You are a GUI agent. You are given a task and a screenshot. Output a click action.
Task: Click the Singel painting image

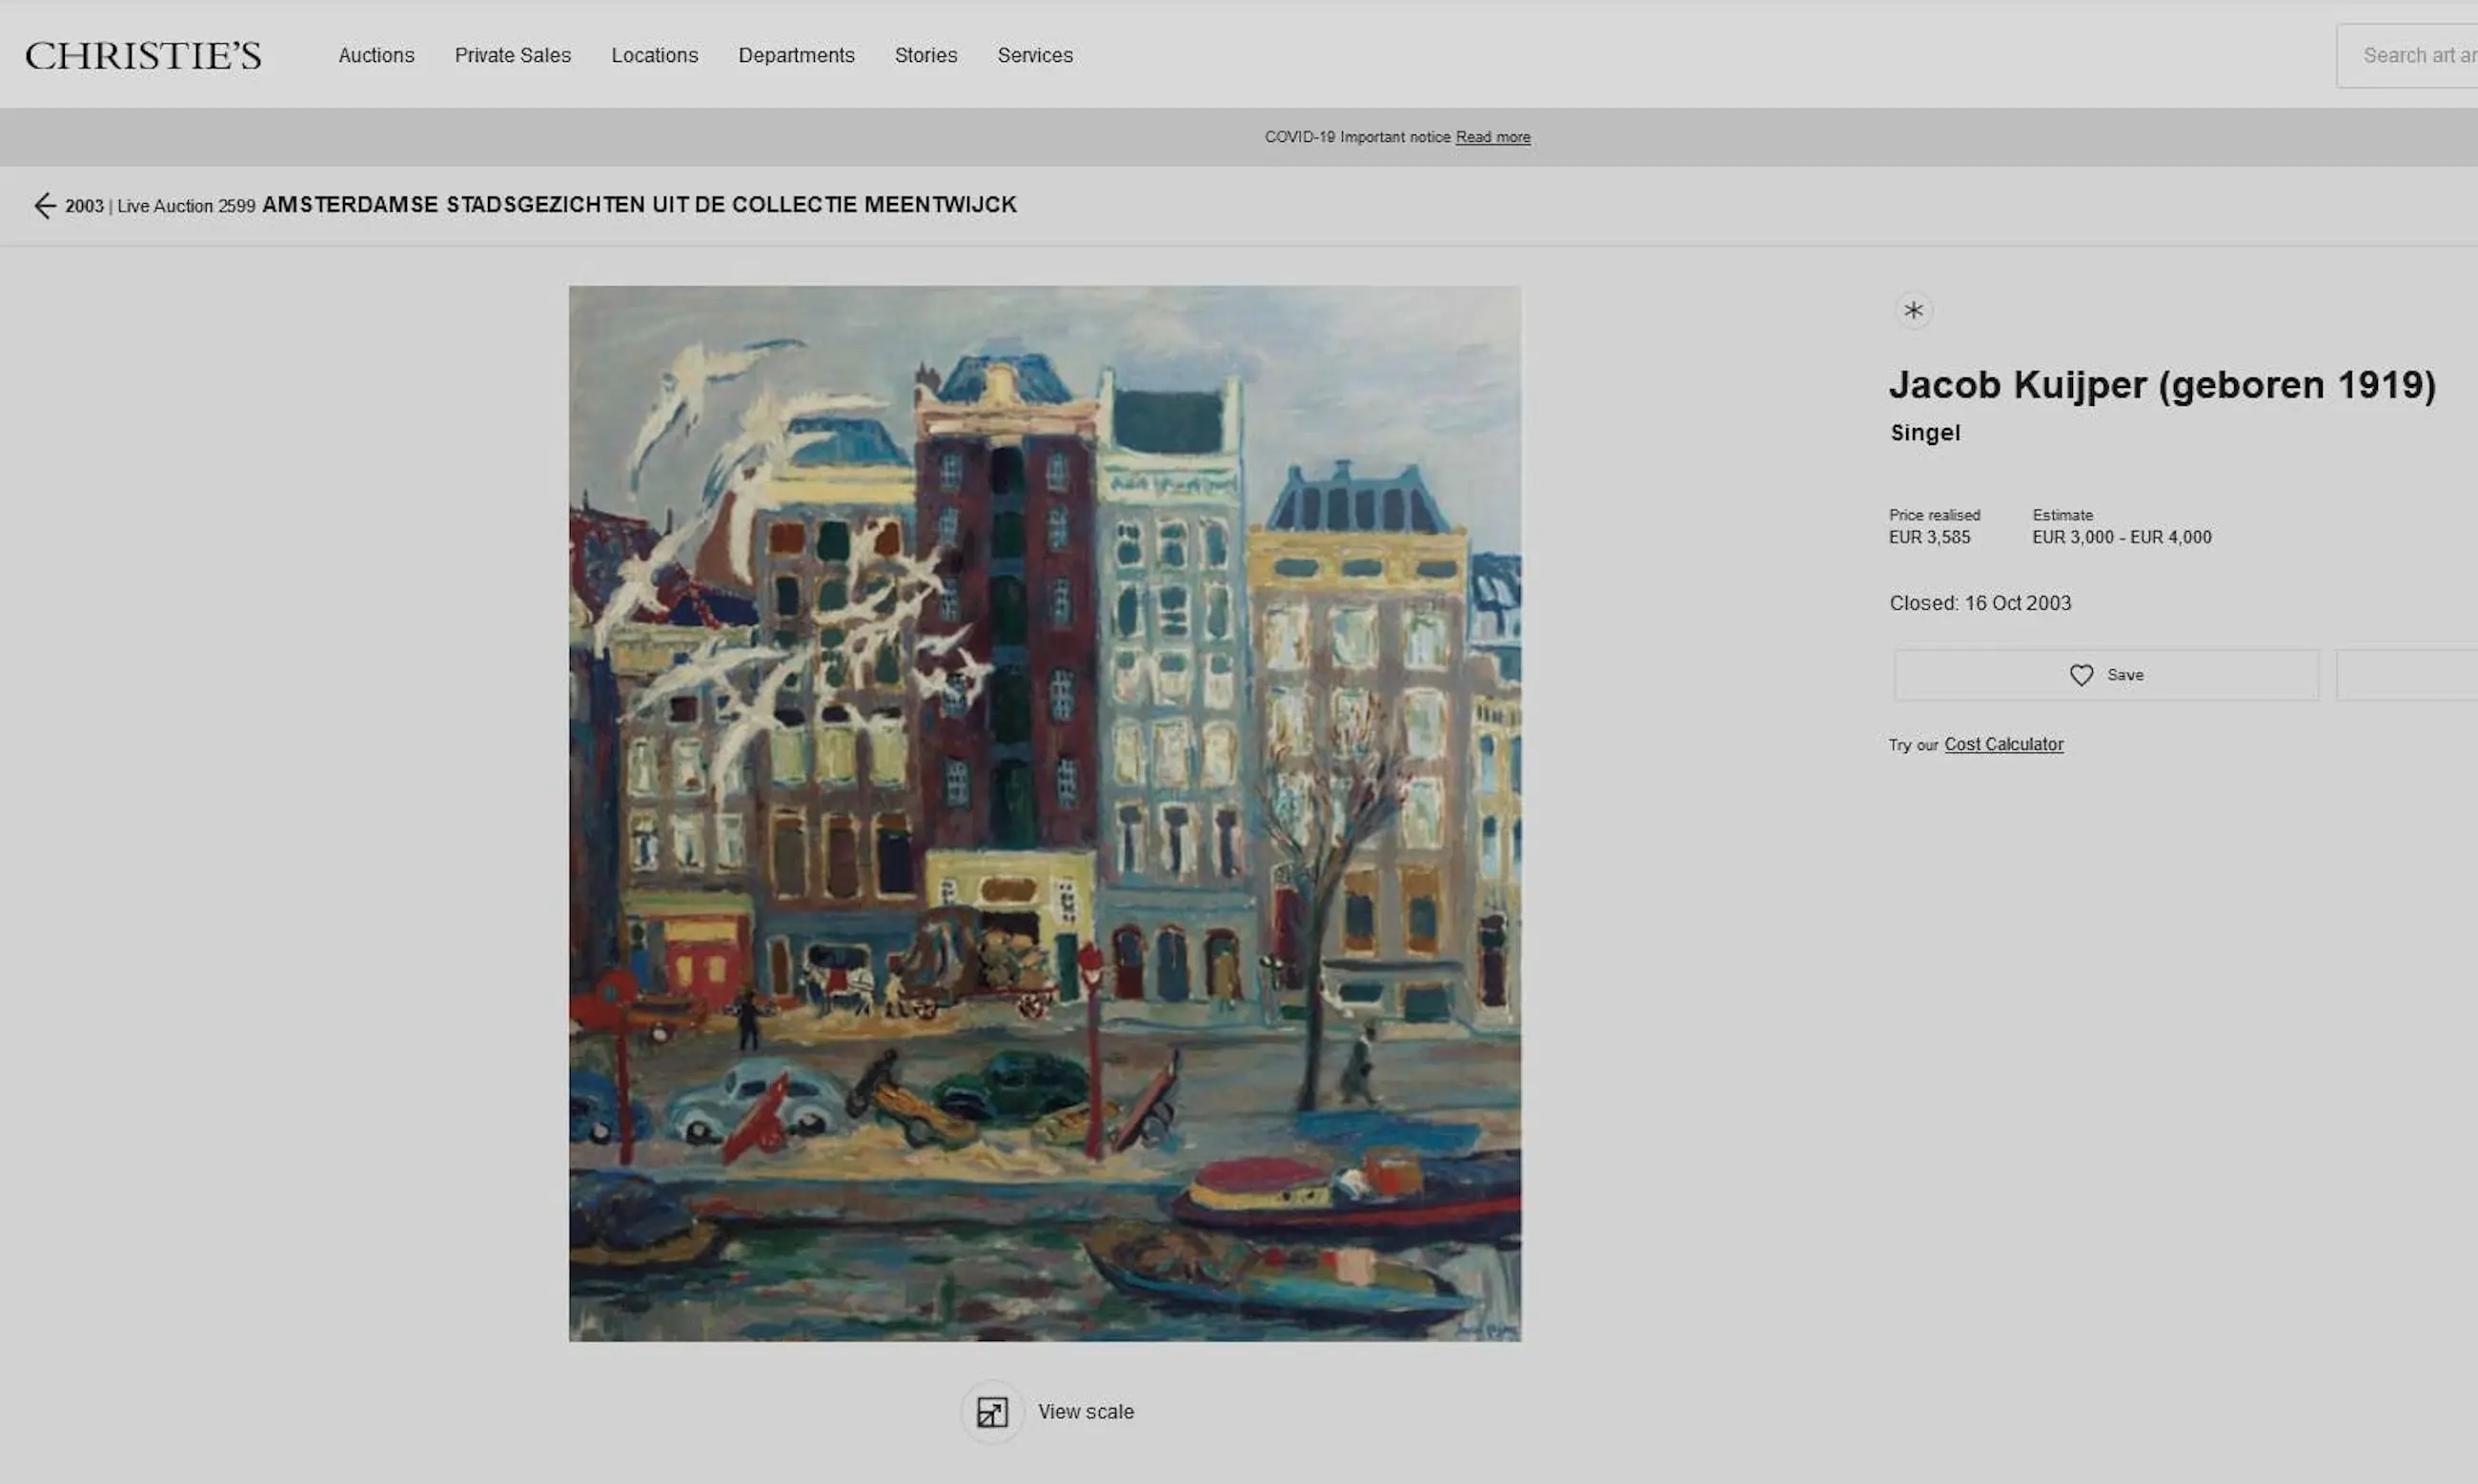click(1045, 813)
